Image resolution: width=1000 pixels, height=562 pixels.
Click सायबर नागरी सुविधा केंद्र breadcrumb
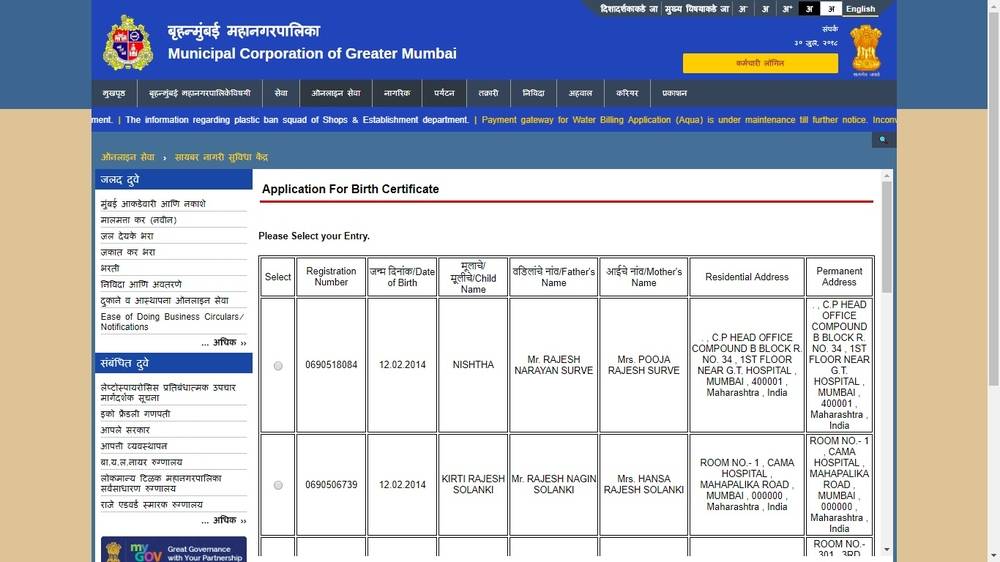coord(221,157)
